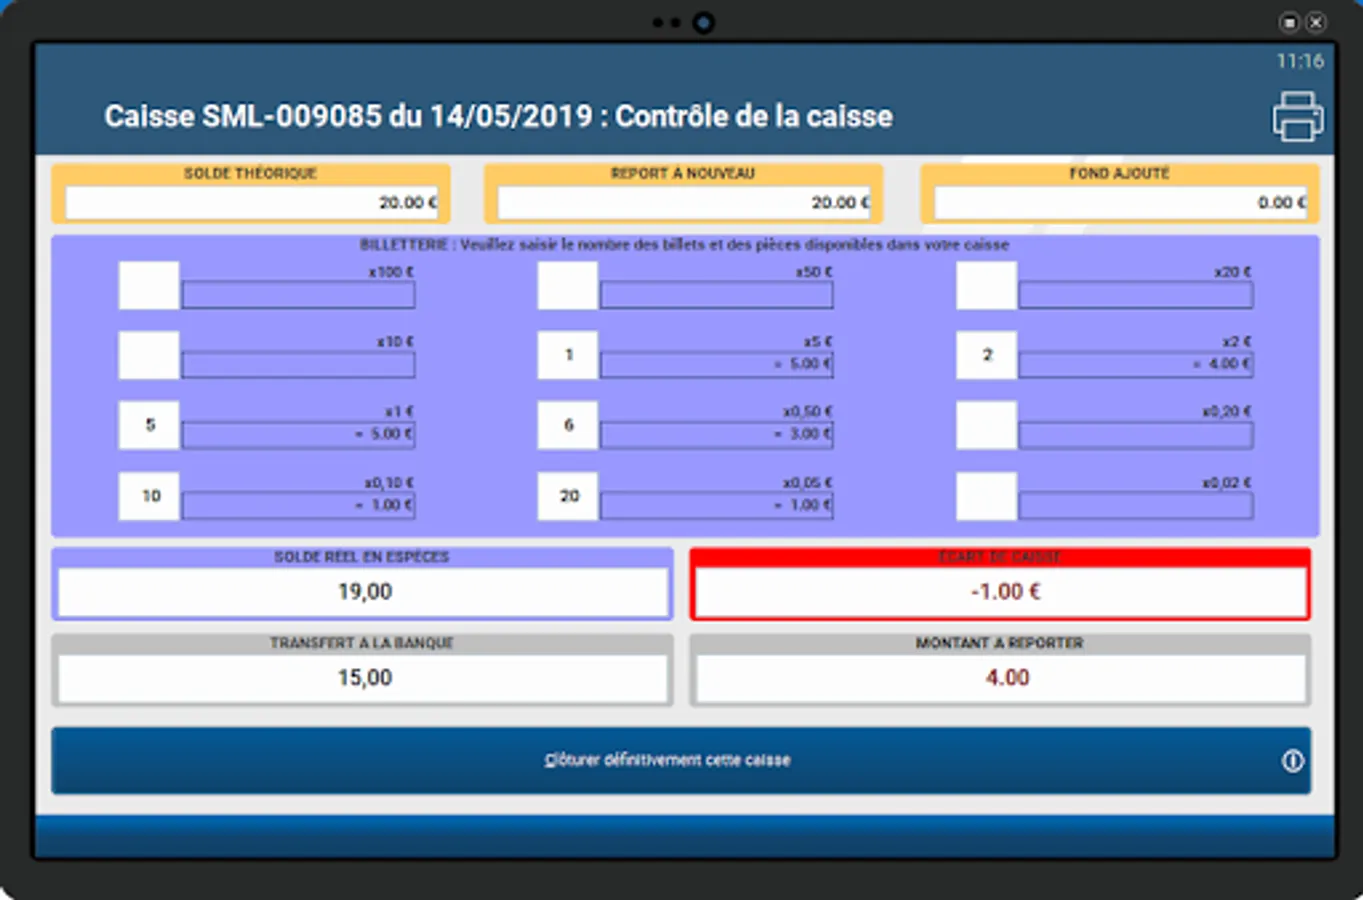Print the cash register report with printer icon

click(x=1298, y=116)
